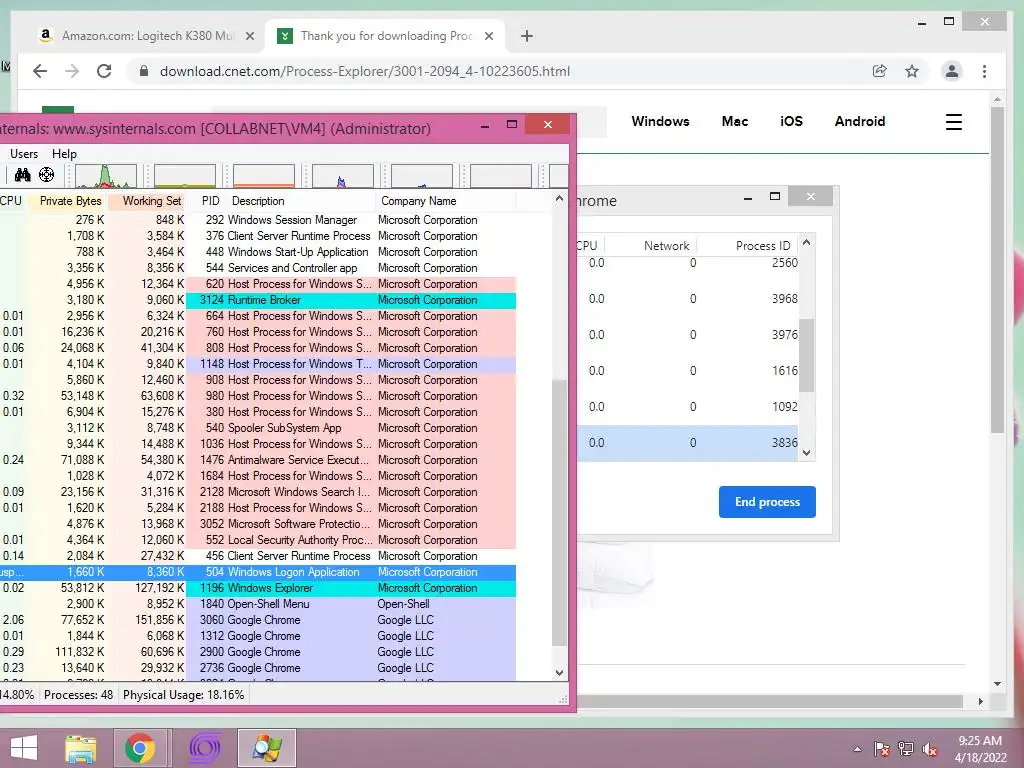Show hidden system tray icons
The height and width of the screenshot is (768, 1024).
point(857,750)
